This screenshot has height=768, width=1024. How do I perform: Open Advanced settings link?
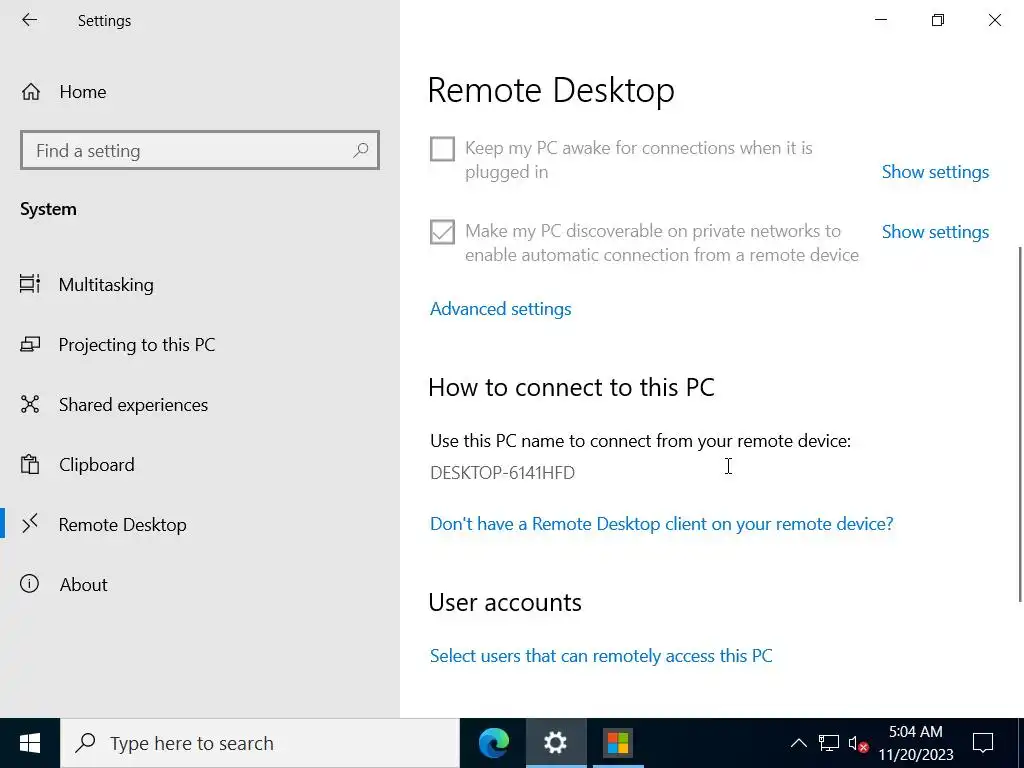tap(500, 309)
